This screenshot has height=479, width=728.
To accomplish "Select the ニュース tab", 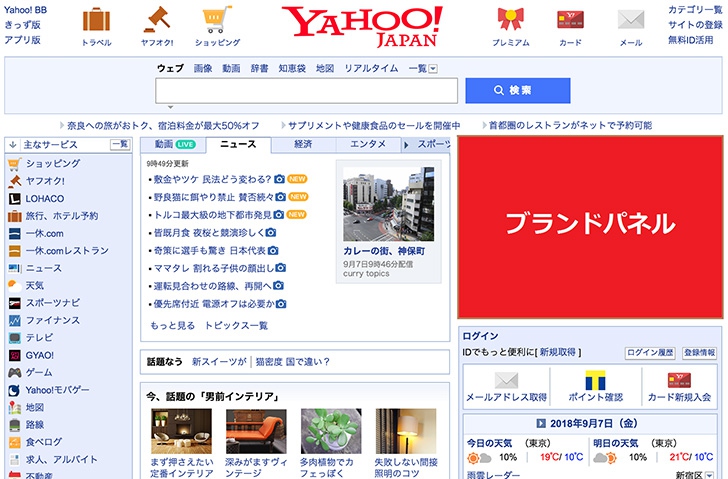I will click(238, 144).
